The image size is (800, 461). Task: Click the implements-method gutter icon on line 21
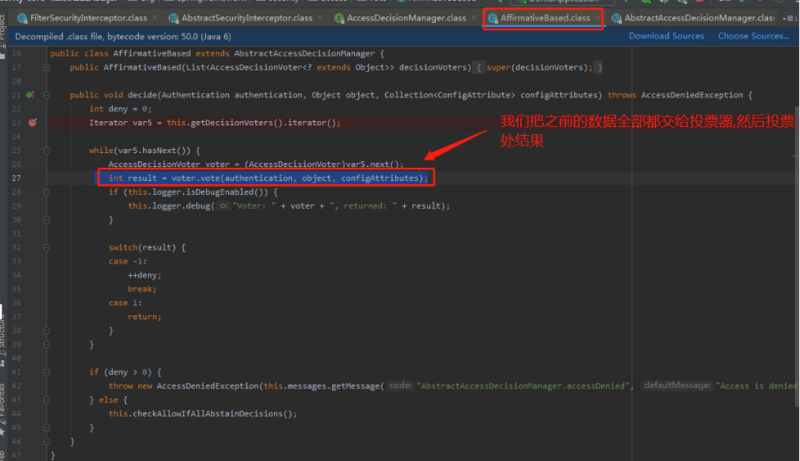coord(30,95)
